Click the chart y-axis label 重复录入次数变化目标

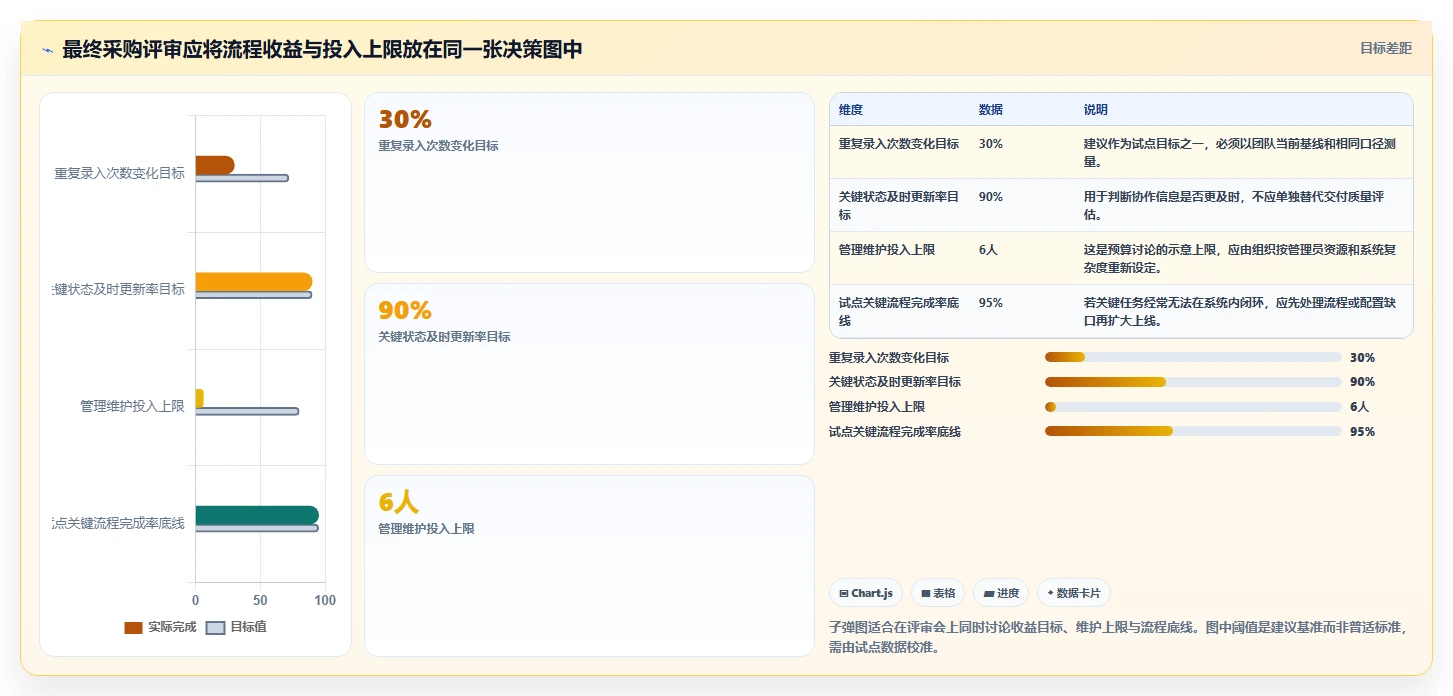point(119,173)
